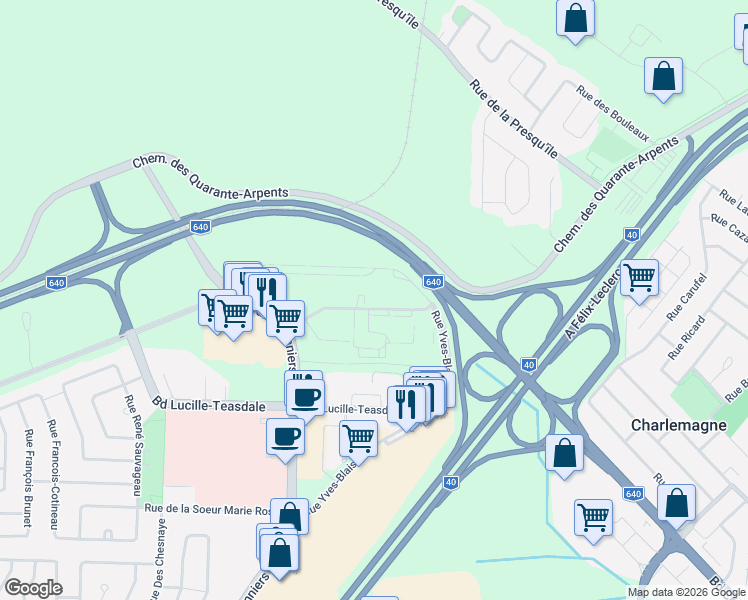Viewport: 748px width, 600px height.
Task: Select the 40 highway shield at upper right
Action: tap(632, 235)
